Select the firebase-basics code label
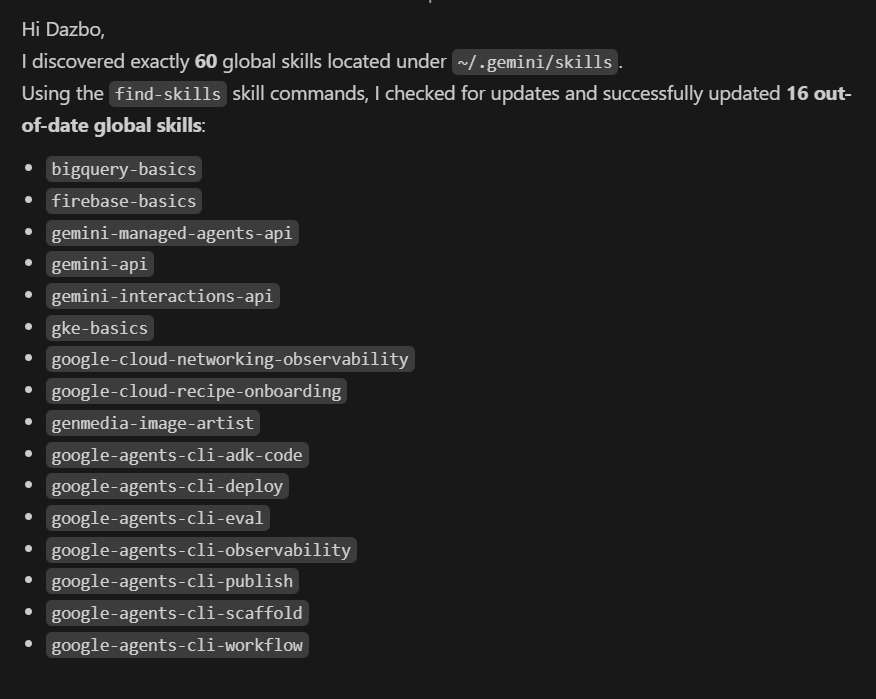Viewport: 876px width, 699px height. point(123,201)
